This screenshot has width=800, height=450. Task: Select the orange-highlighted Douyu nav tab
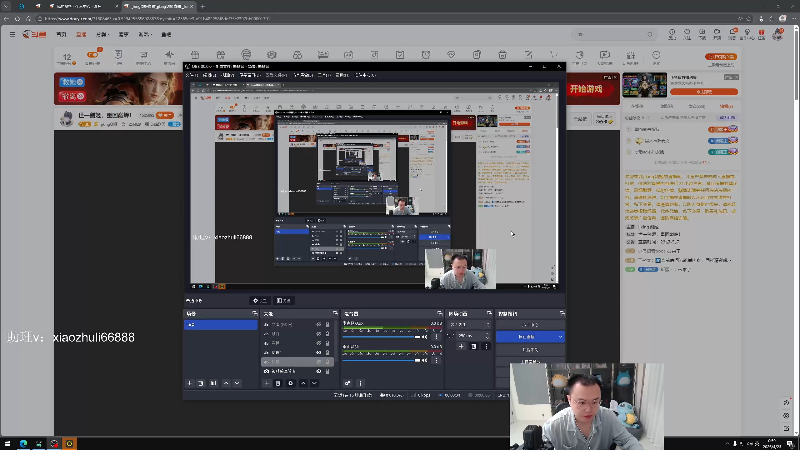coord(81,34)
